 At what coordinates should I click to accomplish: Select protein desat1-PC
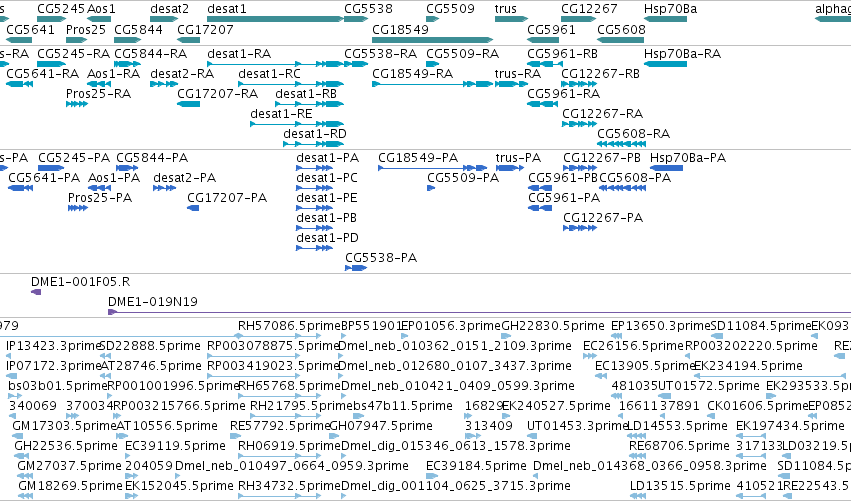[x=327, y=178]
